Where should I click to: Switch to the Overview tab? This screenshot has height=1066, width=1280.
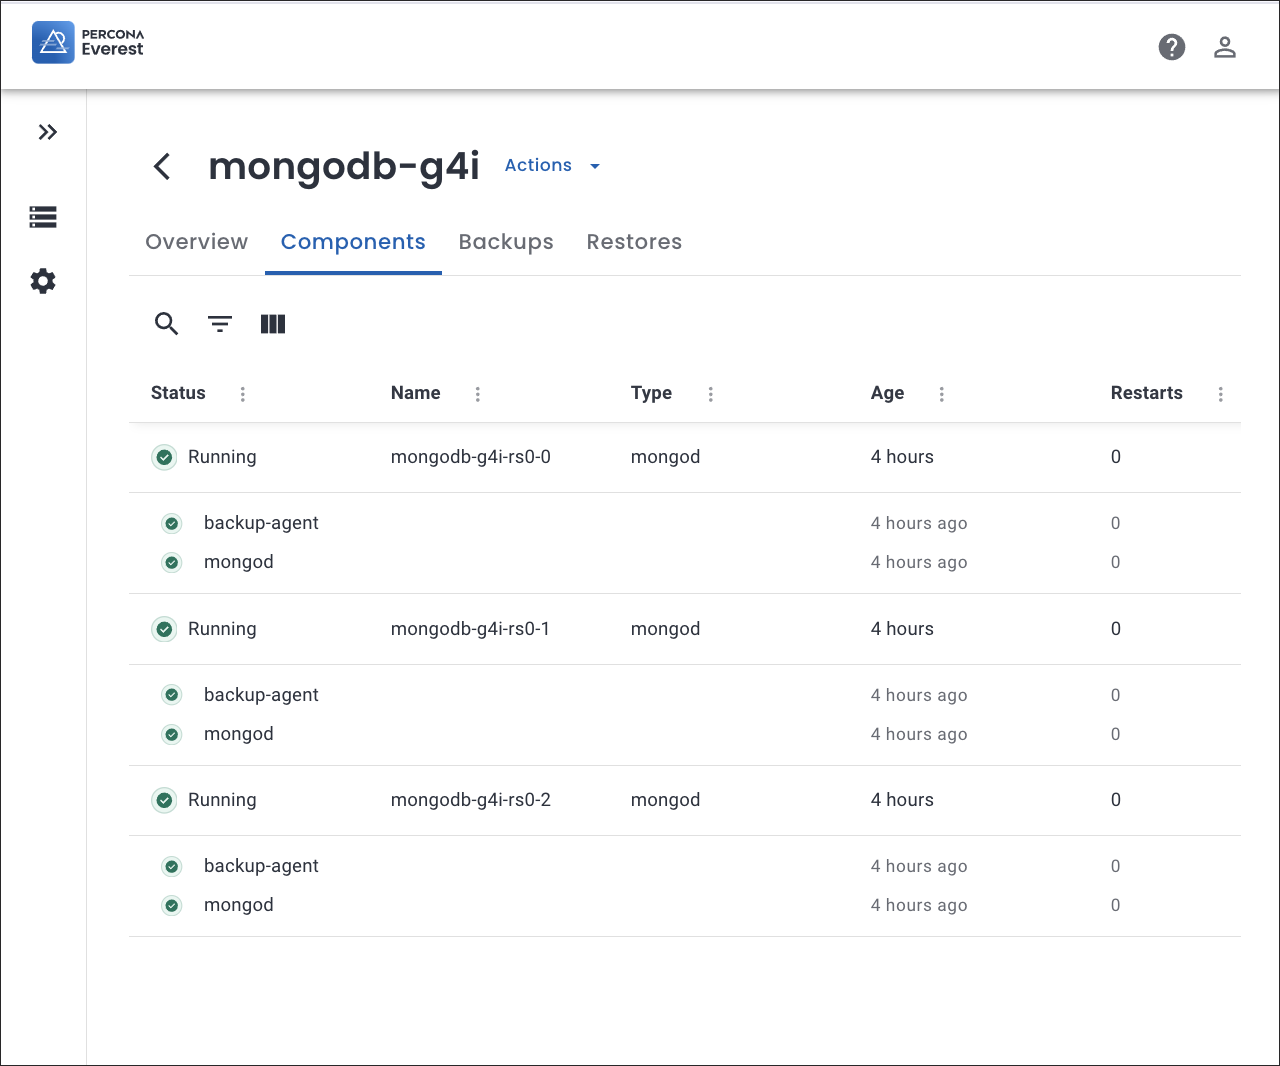(x=196, y=242)
